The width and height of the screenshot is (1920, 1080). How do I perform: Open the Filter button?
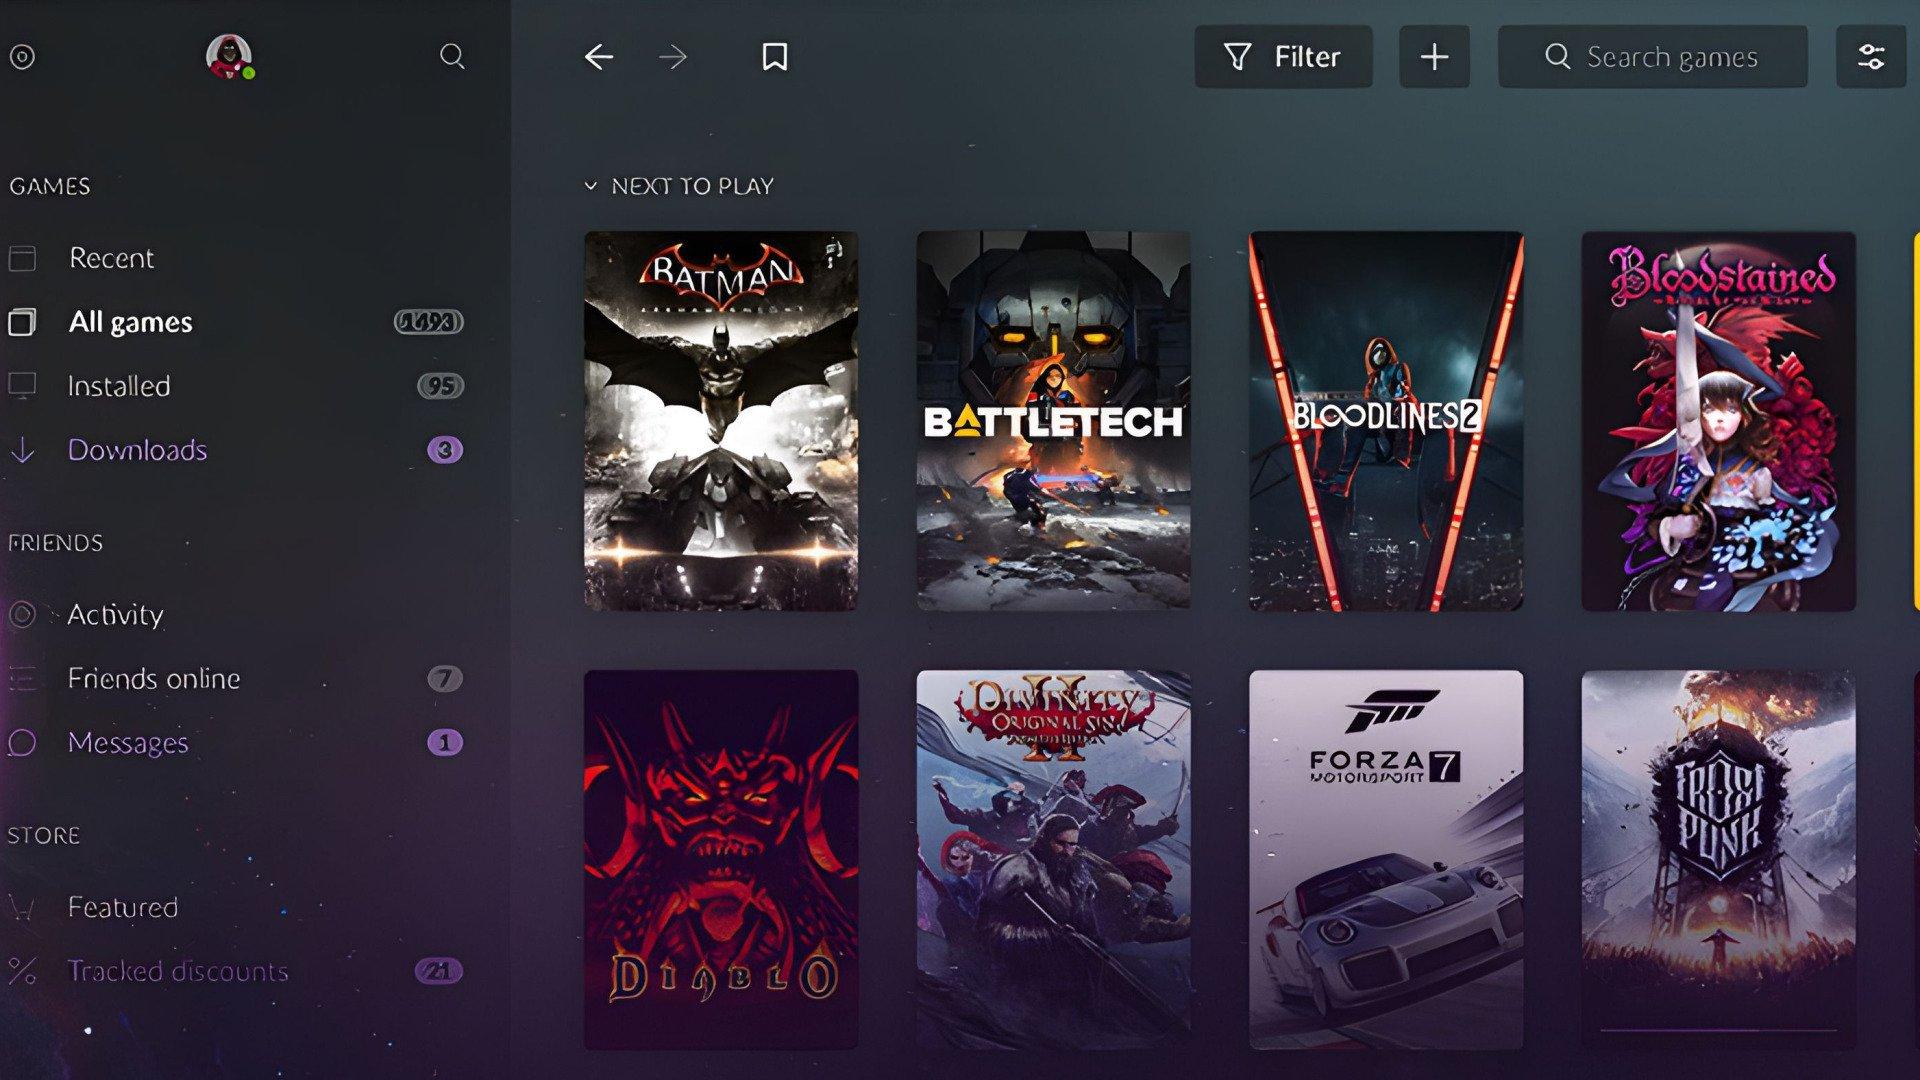tap(1283, 57)
